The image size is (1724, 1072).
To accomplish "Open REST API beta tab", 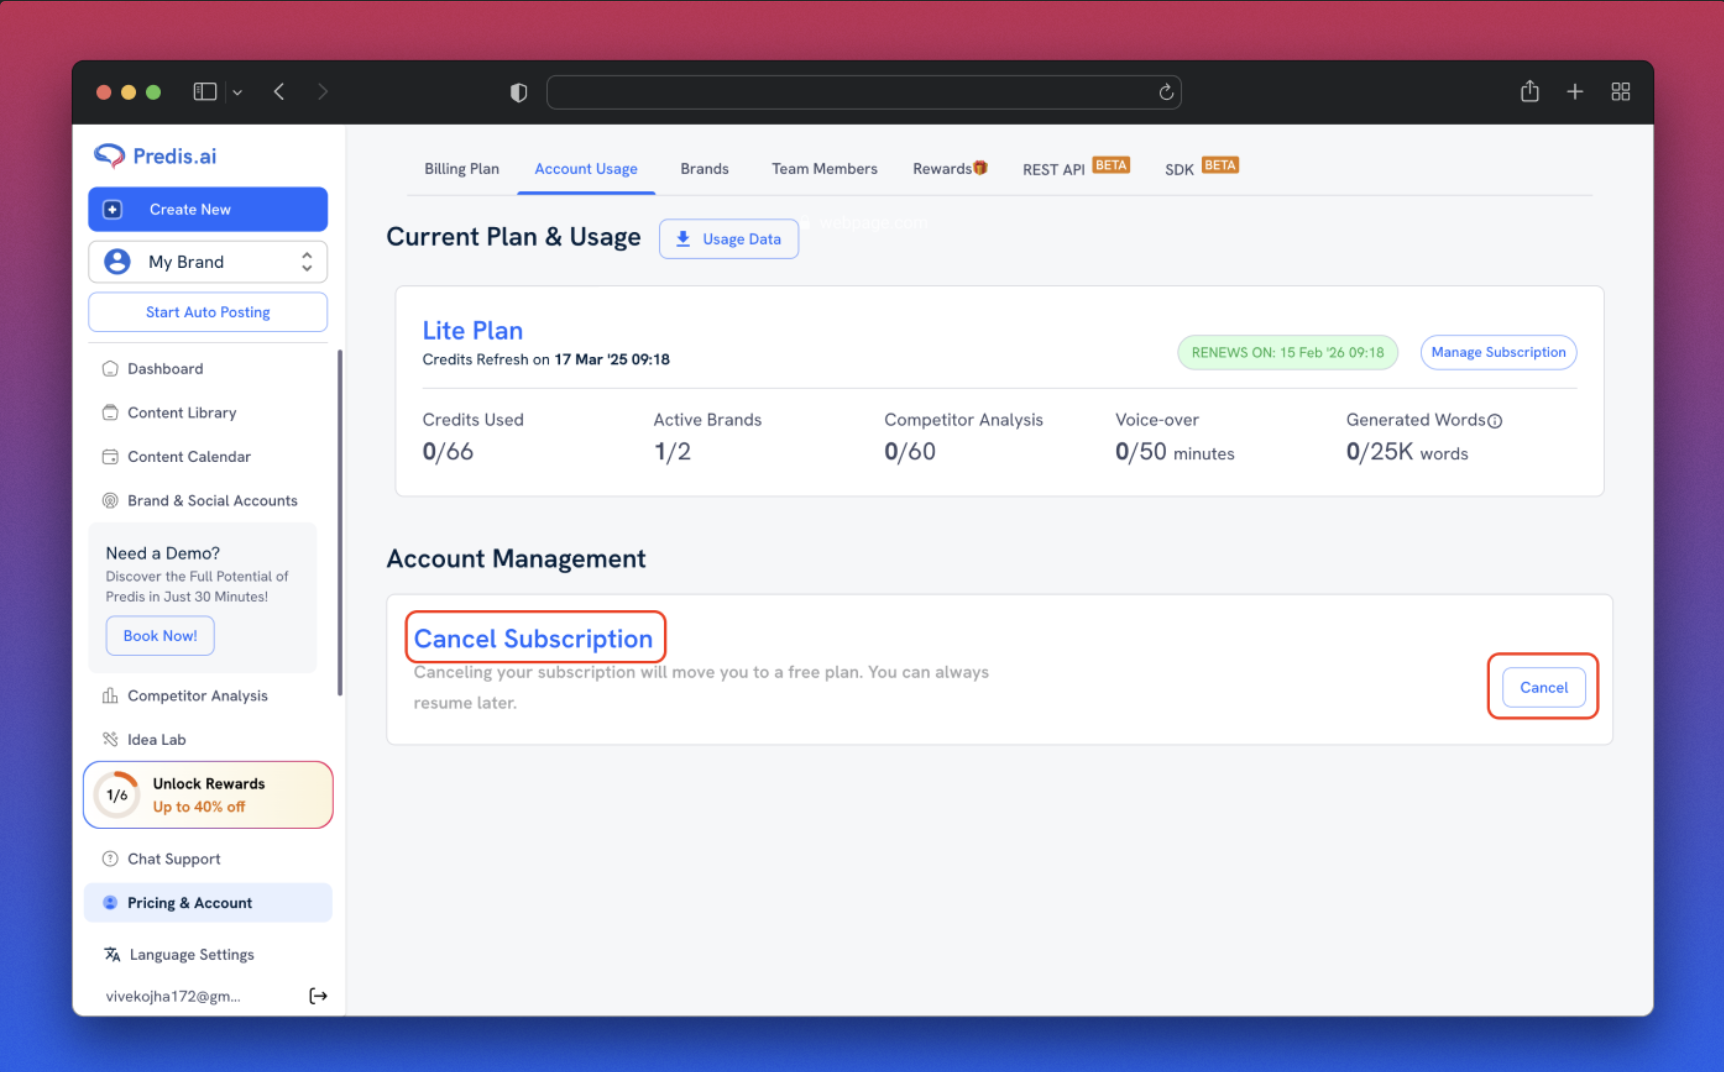I will point(1076,168).
